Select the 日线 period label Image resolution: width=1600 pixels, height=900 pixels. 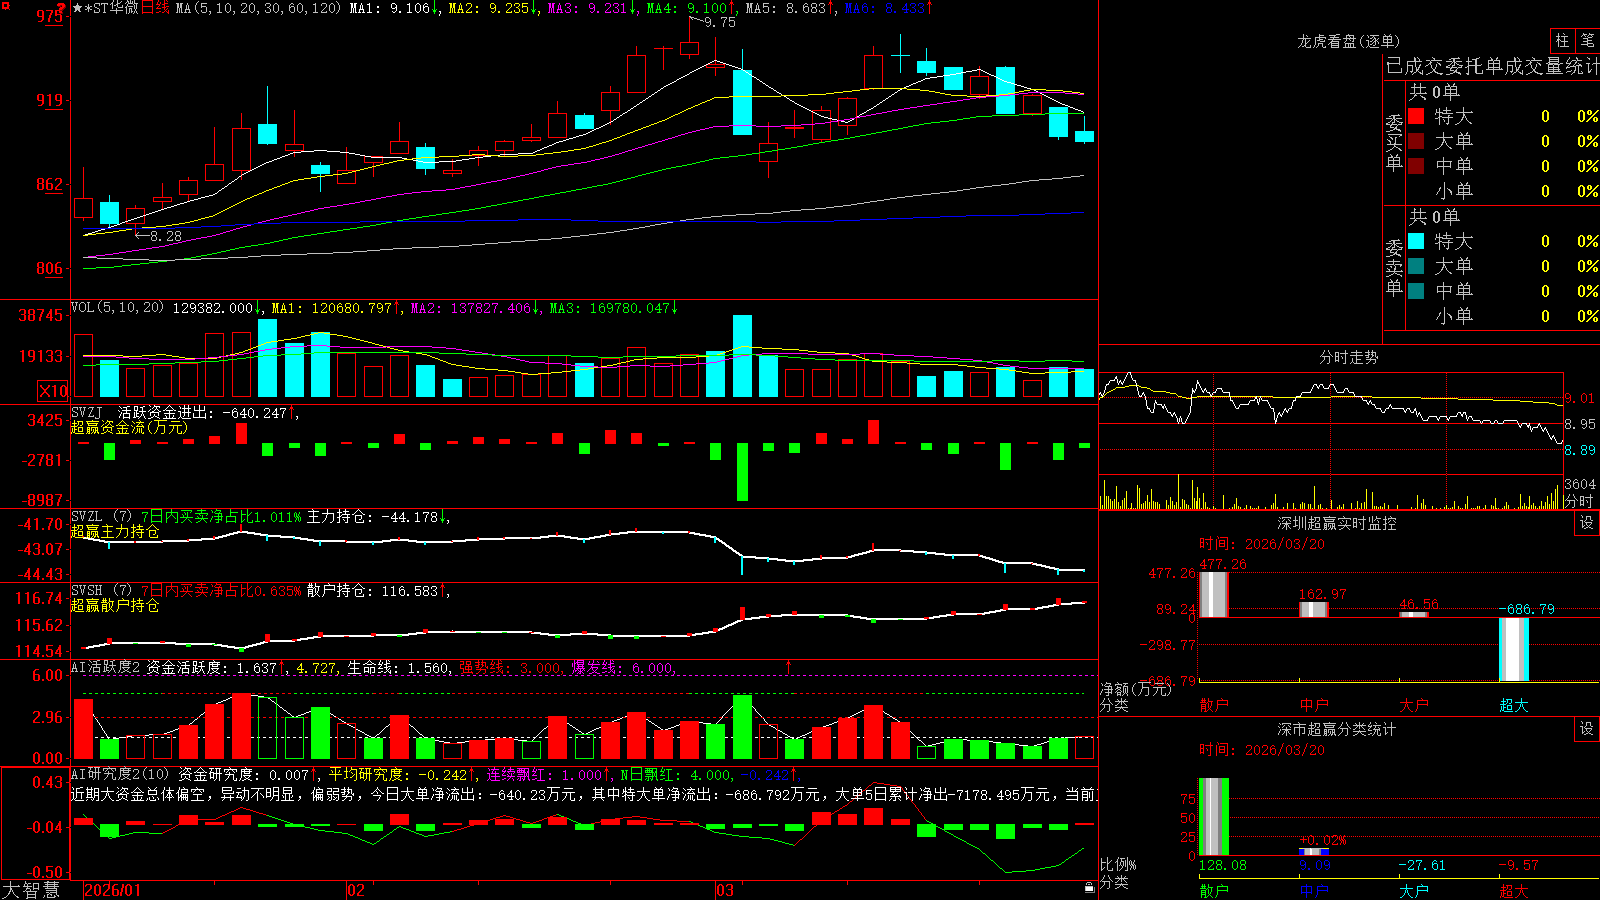(x=155, y=8)
